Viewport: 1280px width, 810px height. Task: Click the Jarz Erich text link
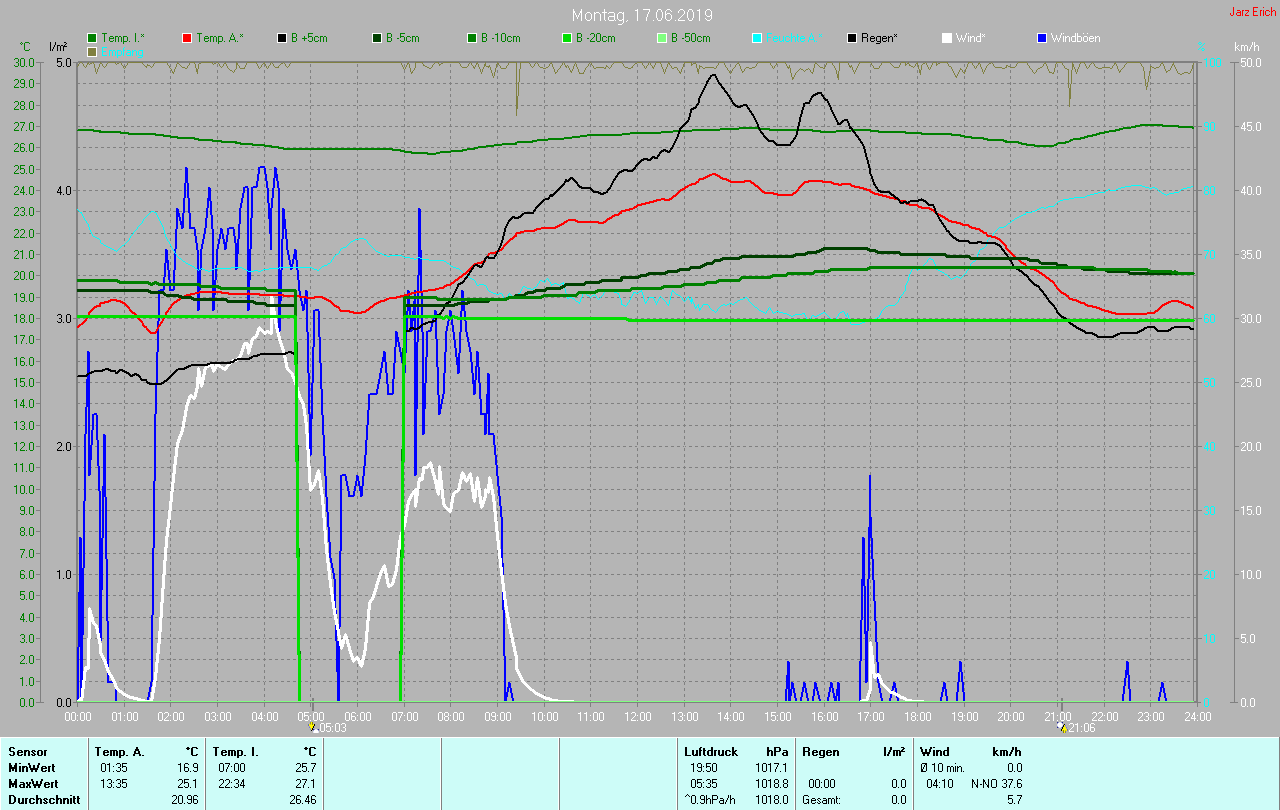[1252, 12]
